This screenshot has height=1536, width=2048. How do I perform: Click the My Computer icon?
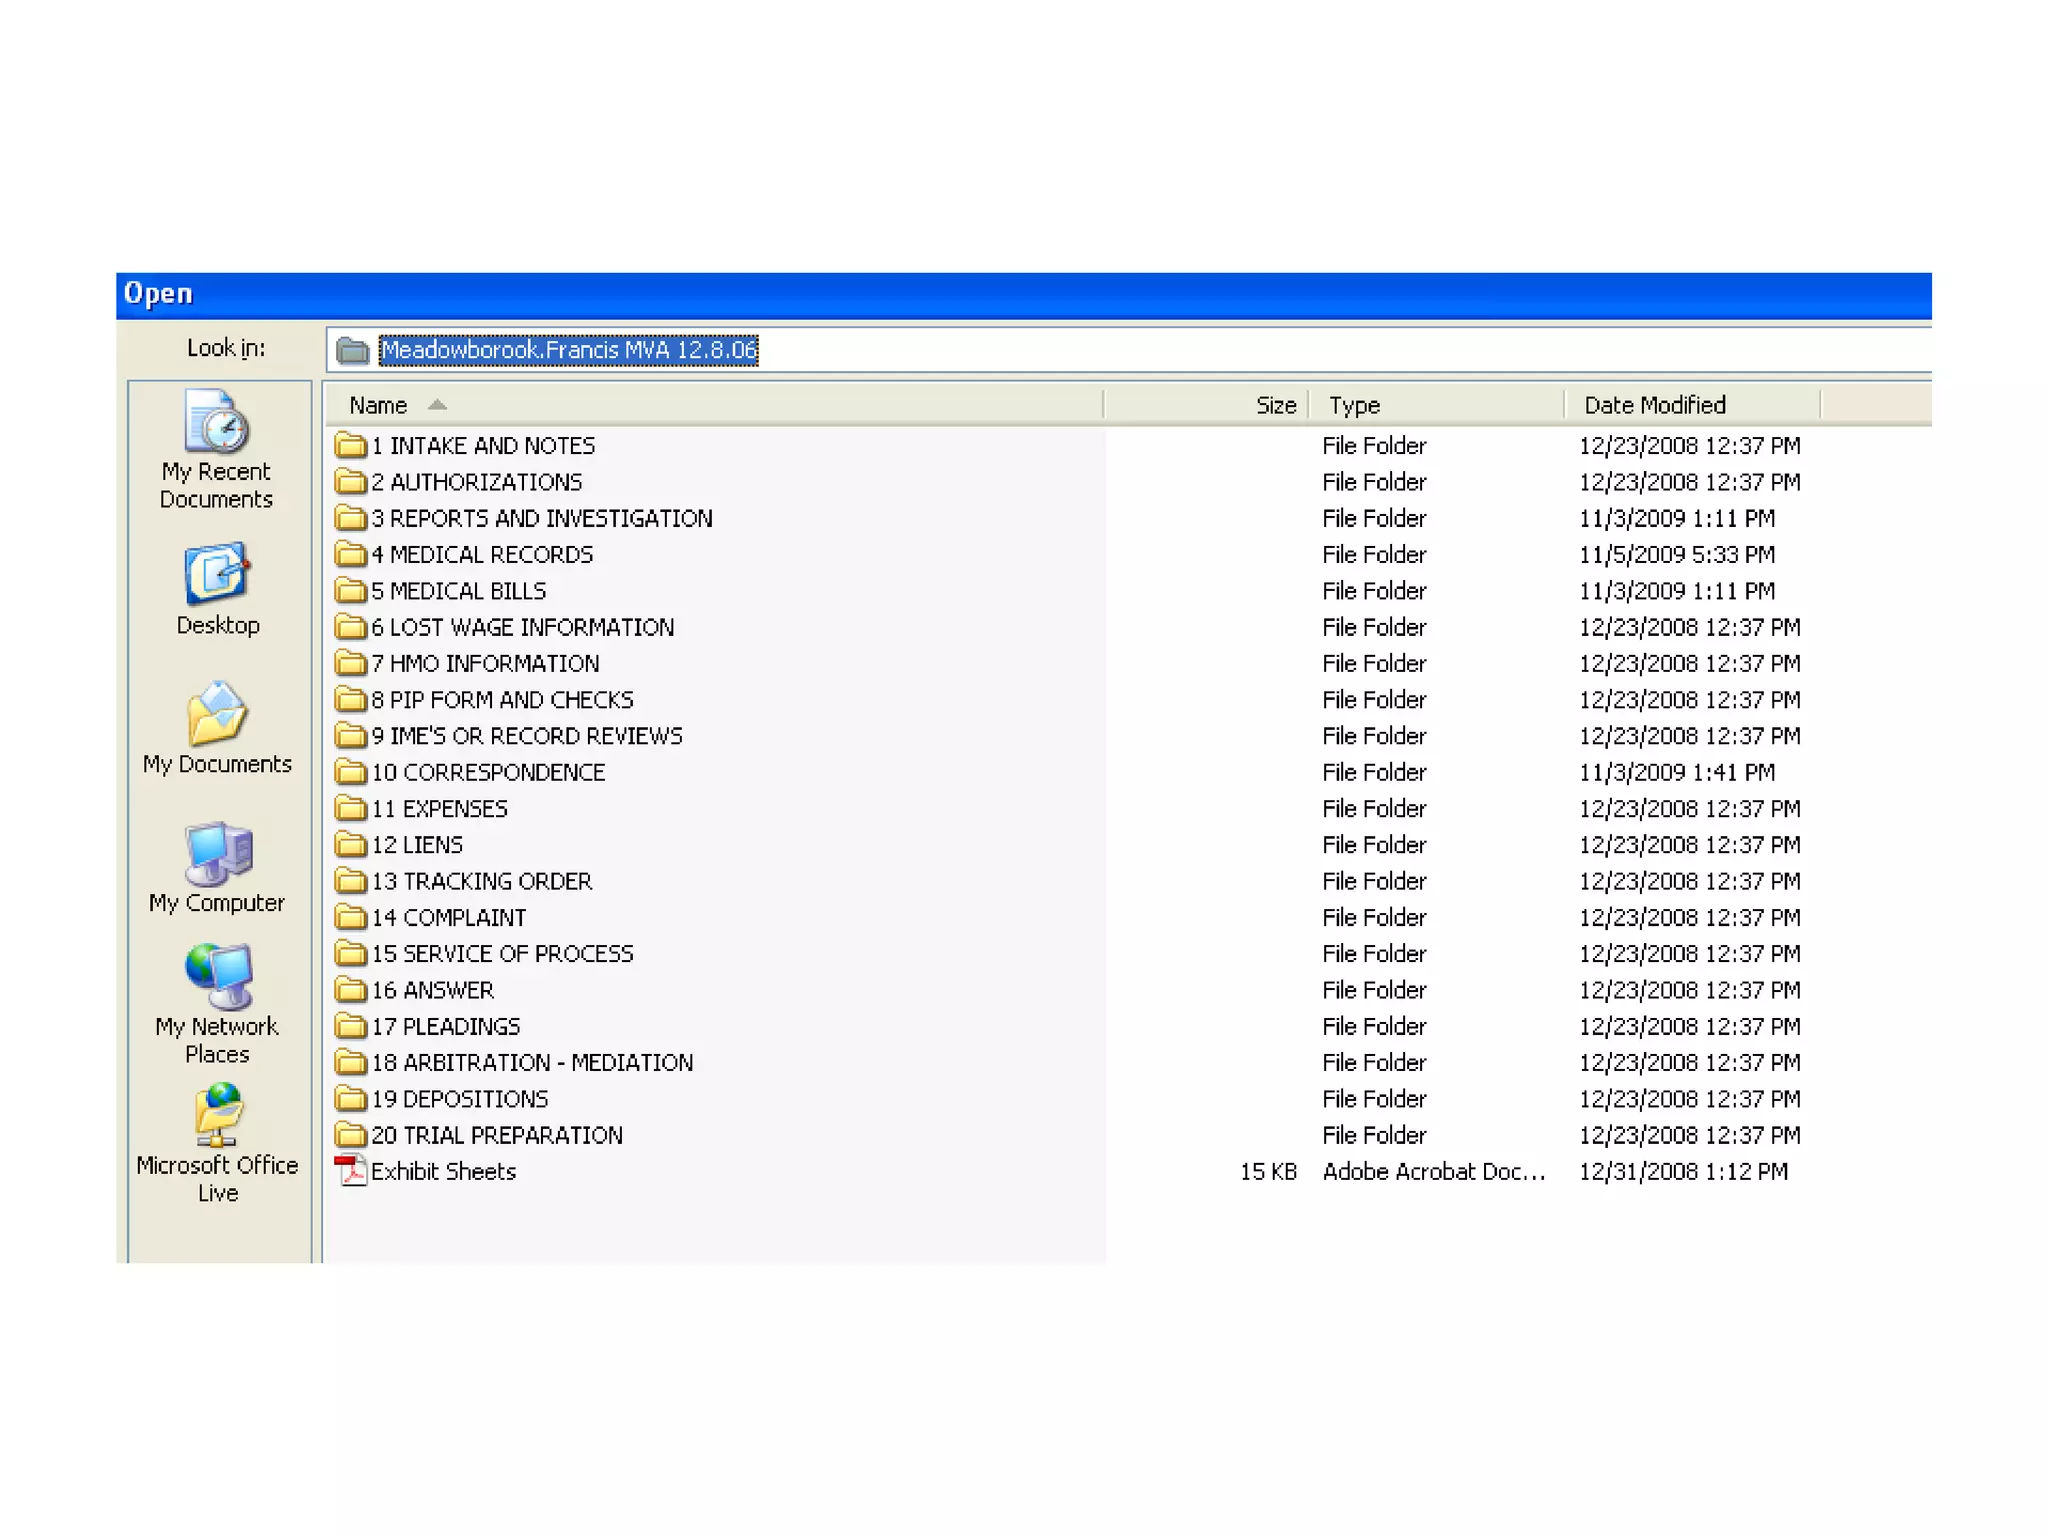(x=216, y=853)
